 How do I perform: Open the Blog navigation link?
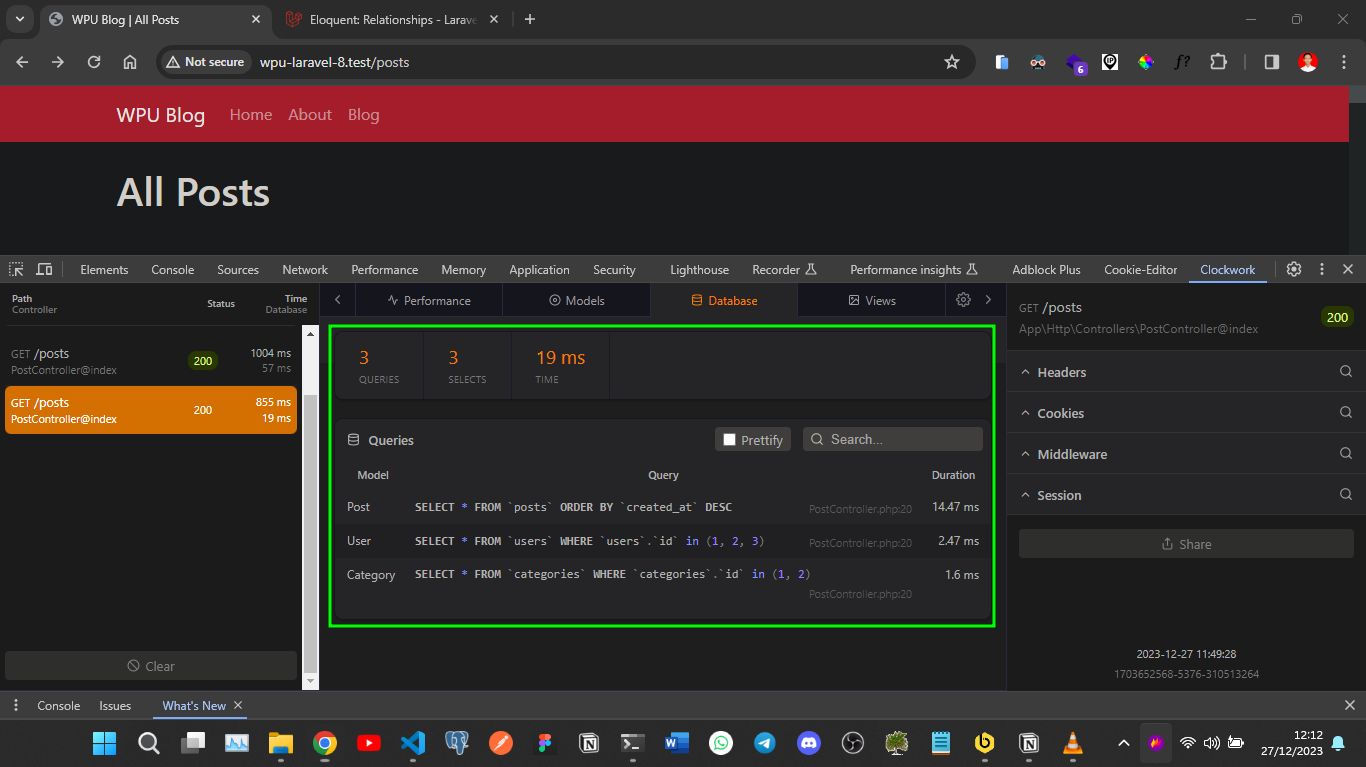tap(363, 114)
